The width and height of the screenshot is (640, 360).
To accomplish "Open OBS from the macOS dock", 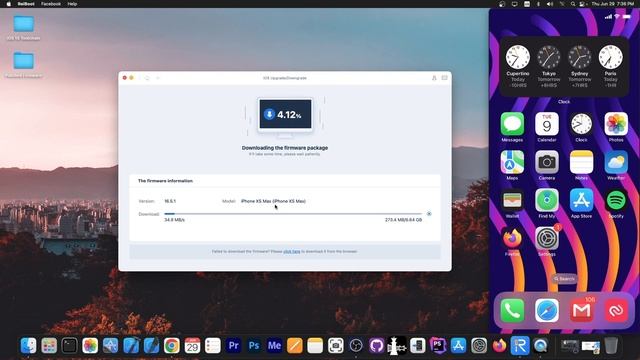I will [356, 346].
